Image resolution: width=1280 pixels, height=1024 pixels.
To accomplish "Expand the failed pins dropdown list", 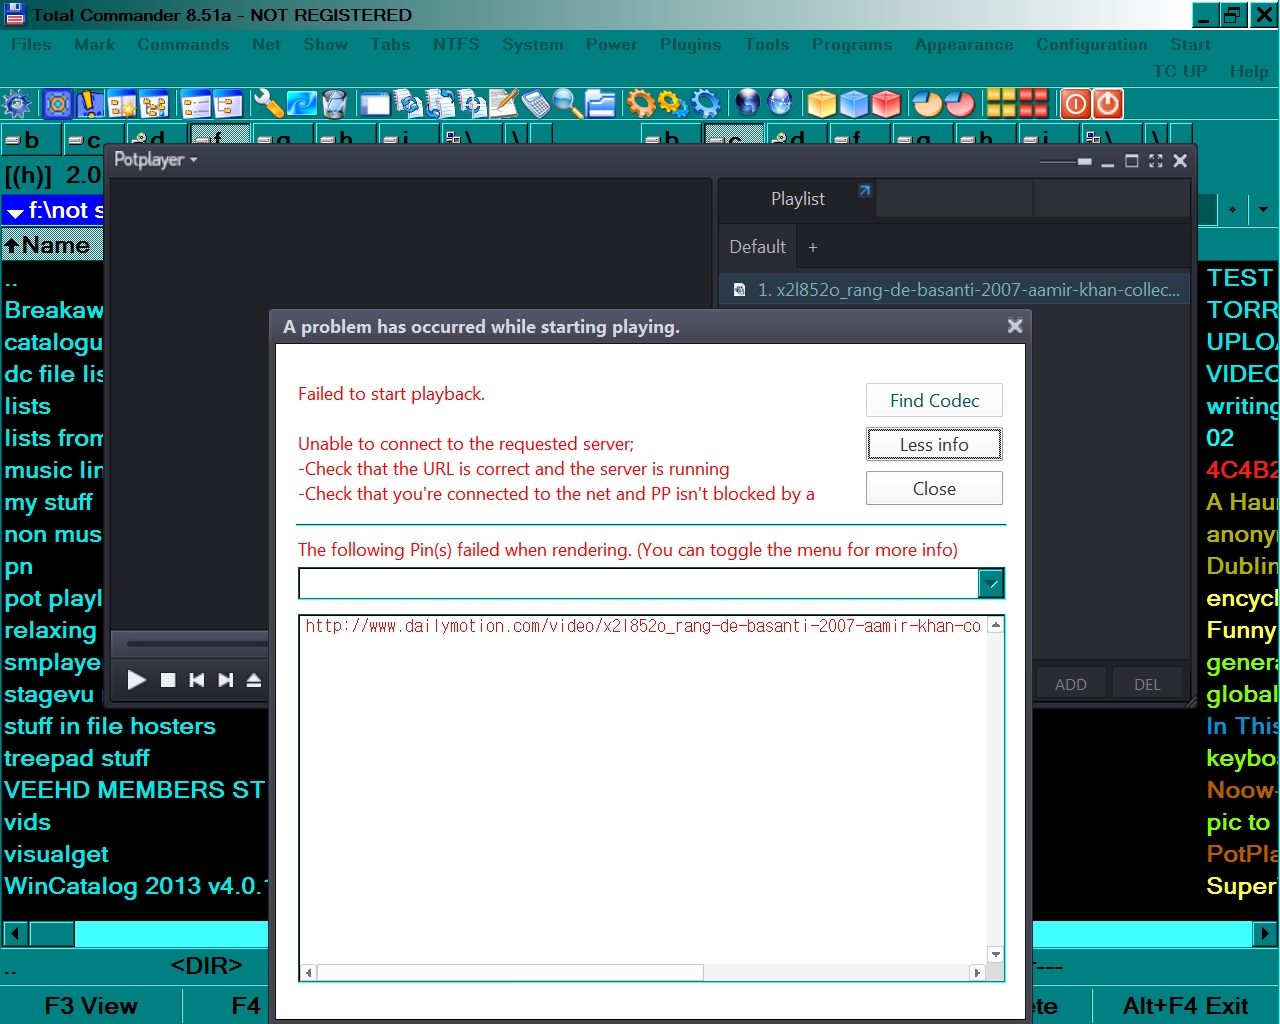I will pyautogui.click(x=990, y=583).
